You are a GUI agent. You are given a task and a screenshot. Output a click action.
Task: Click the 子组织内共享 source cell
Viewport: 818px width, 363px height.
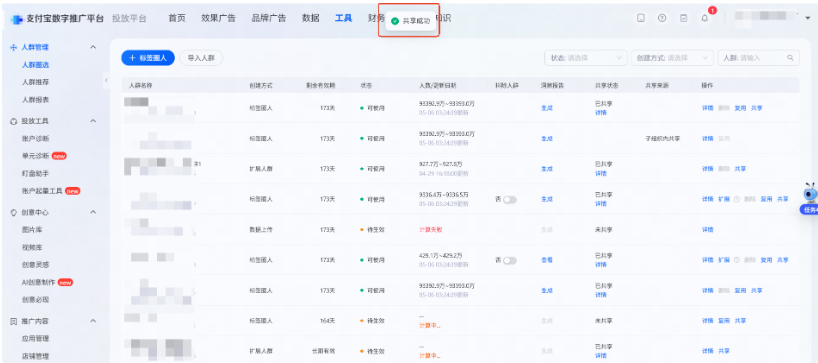(x=663, y=139)
